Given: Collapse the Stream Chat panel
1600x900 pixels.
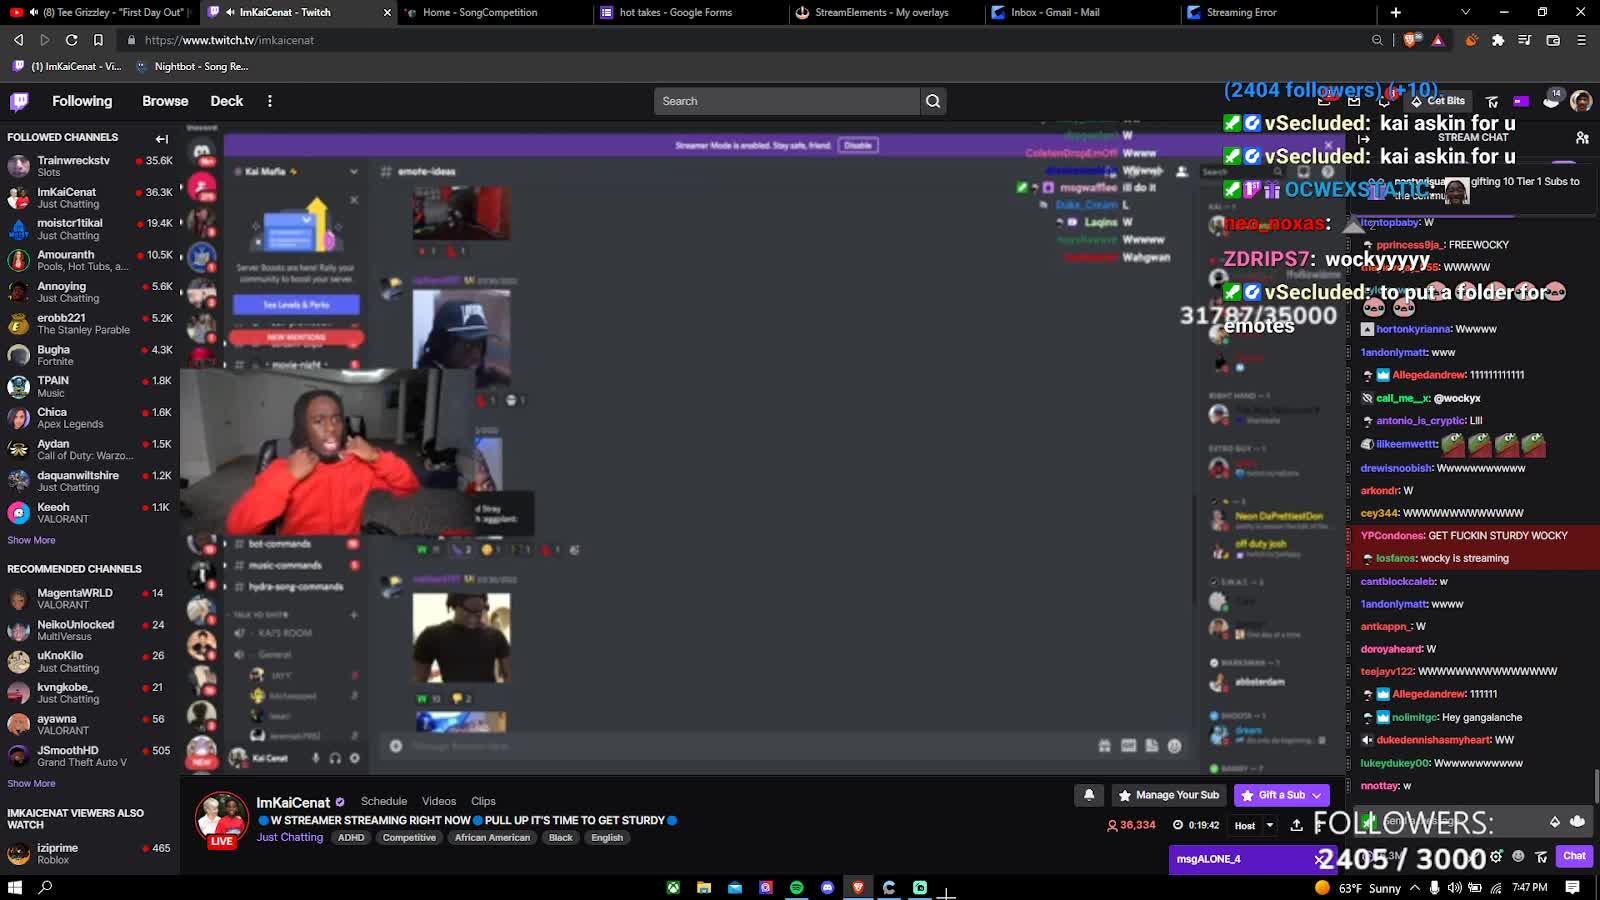Looking at the screenshot, I should coord(1363,138).
